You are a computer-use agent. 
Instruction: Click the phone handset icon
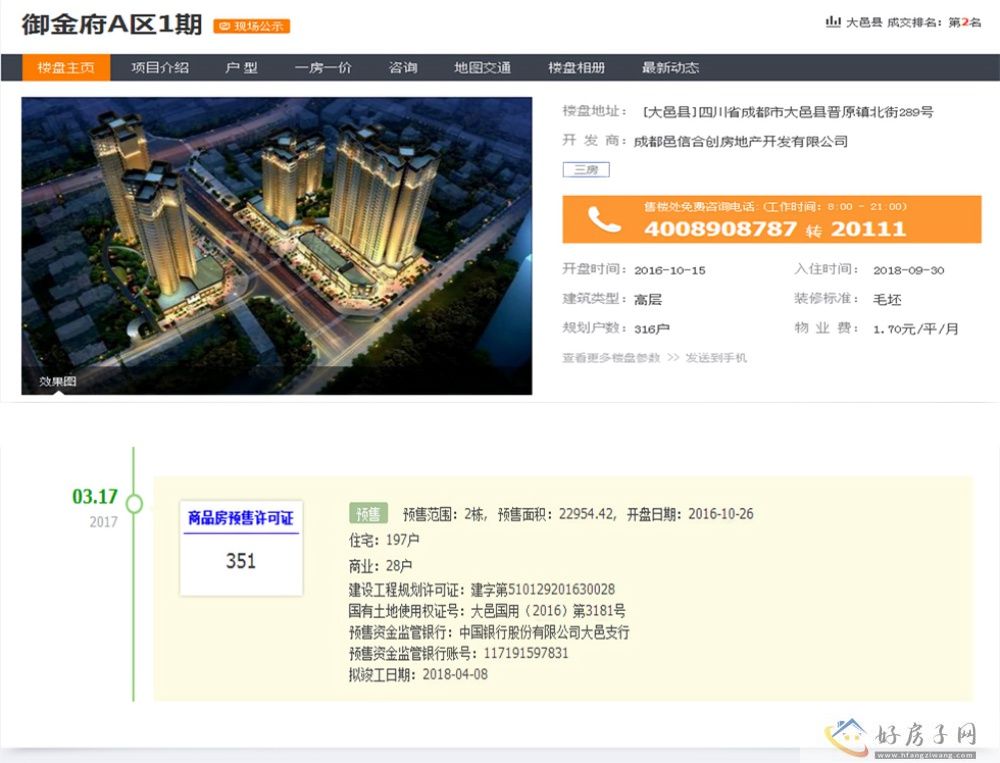tap(603, 219)
